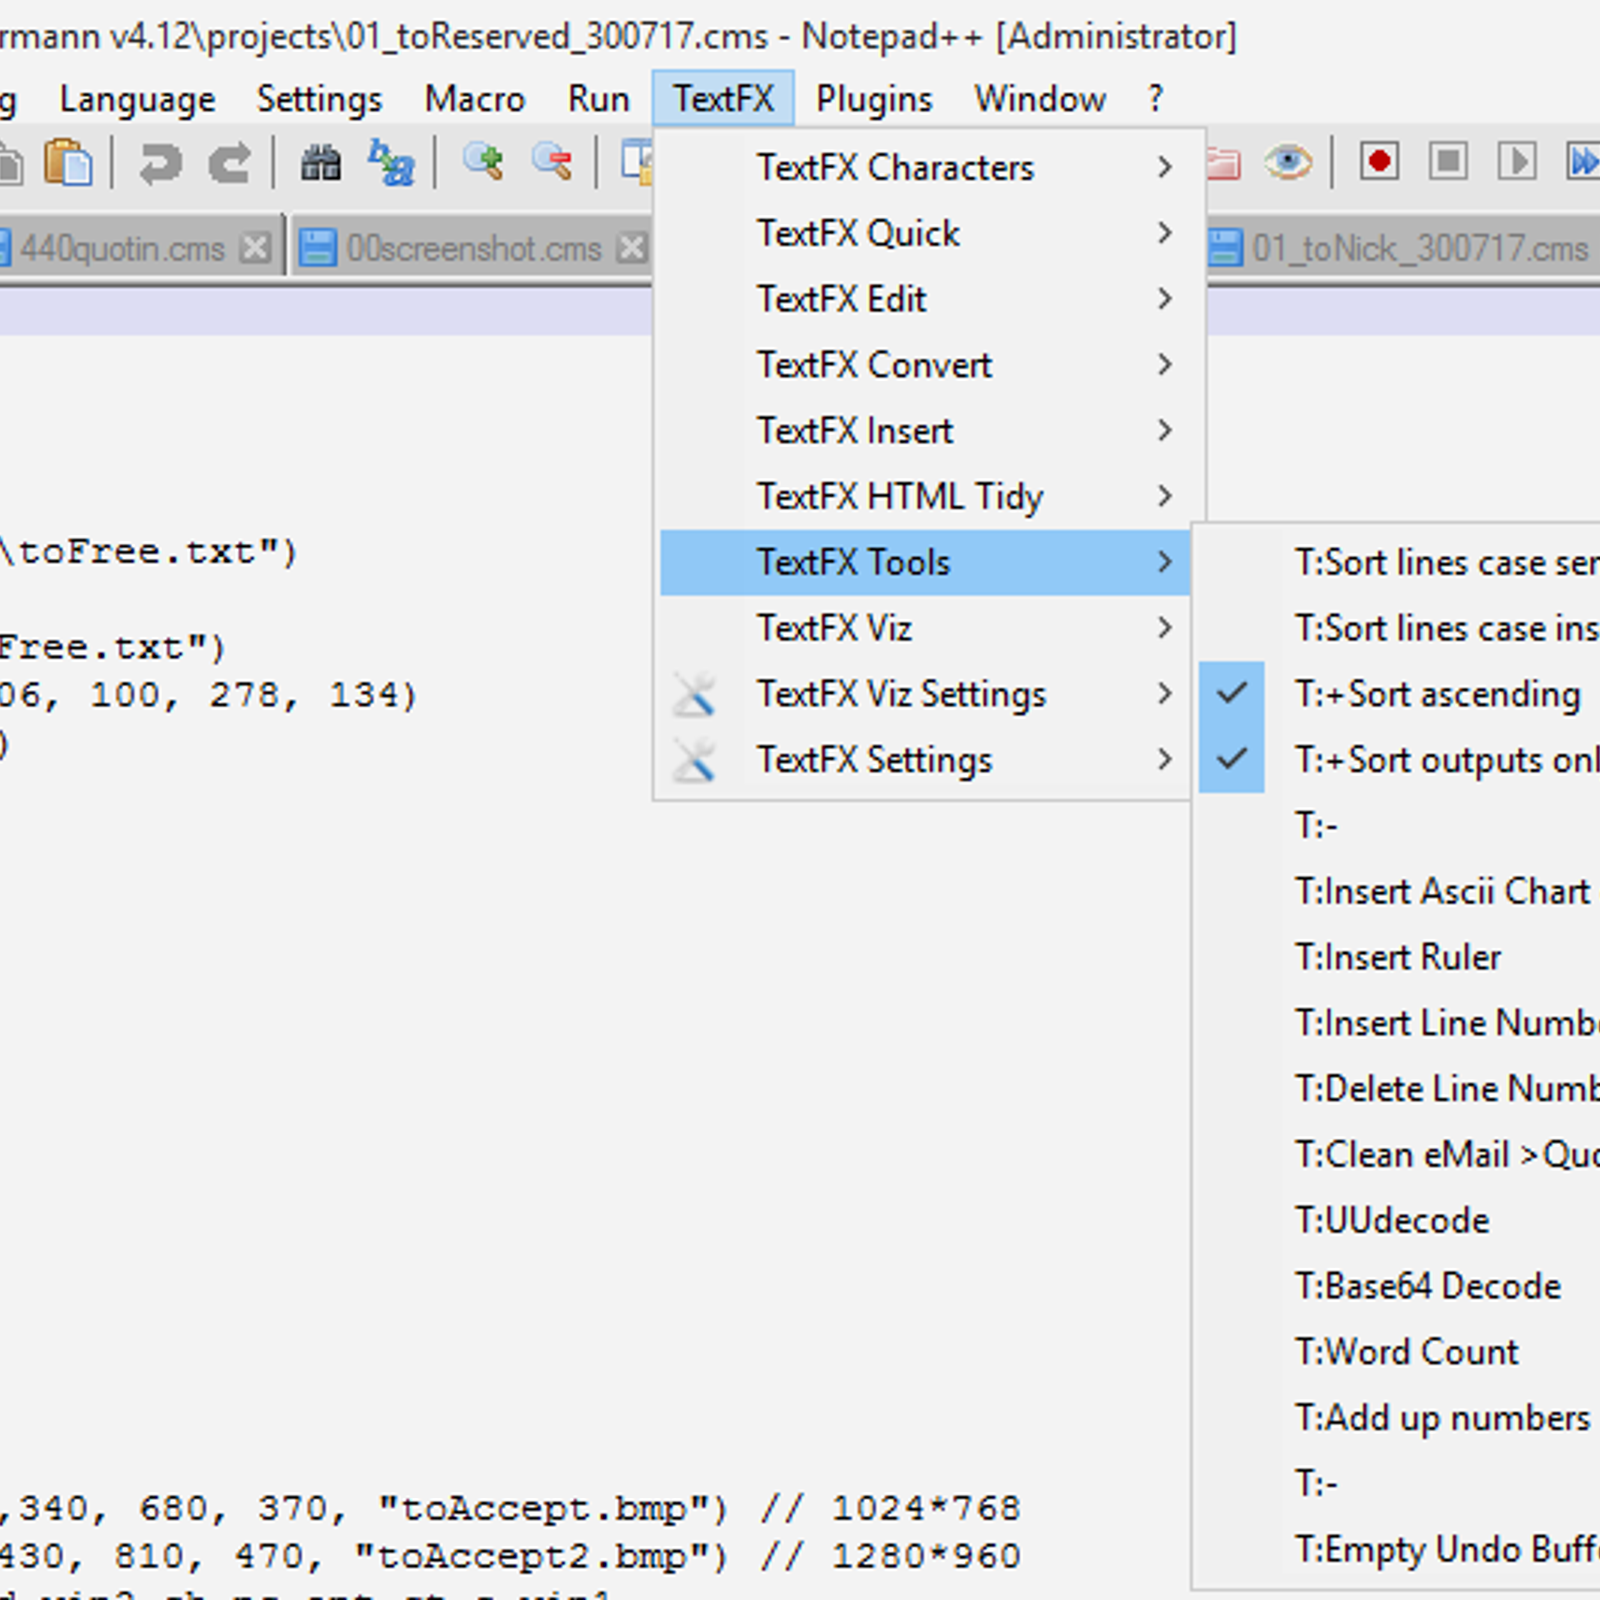The height and width of the screenshot is (1600, 1600).
Task: Choose T:Sort lines case insensitive
Action: [x=1401, y=628]
